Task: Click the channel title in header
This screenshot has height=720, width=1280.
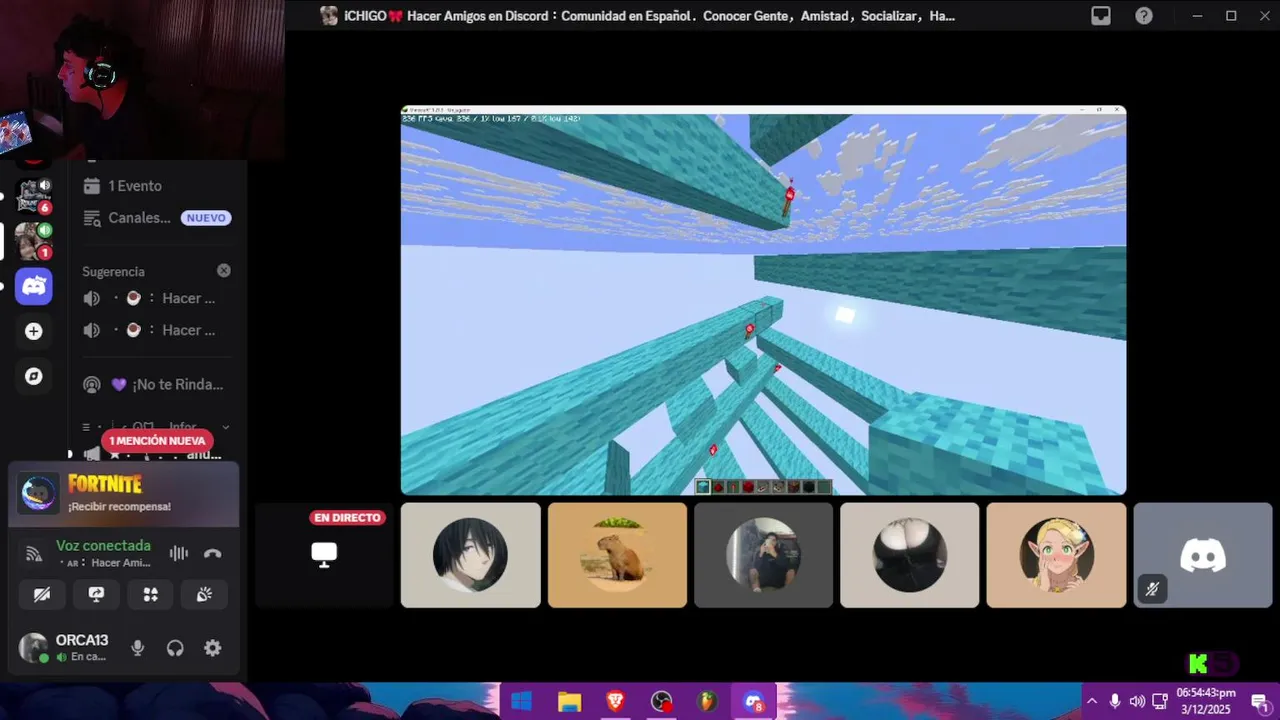Action: click(x=649, y=16)
